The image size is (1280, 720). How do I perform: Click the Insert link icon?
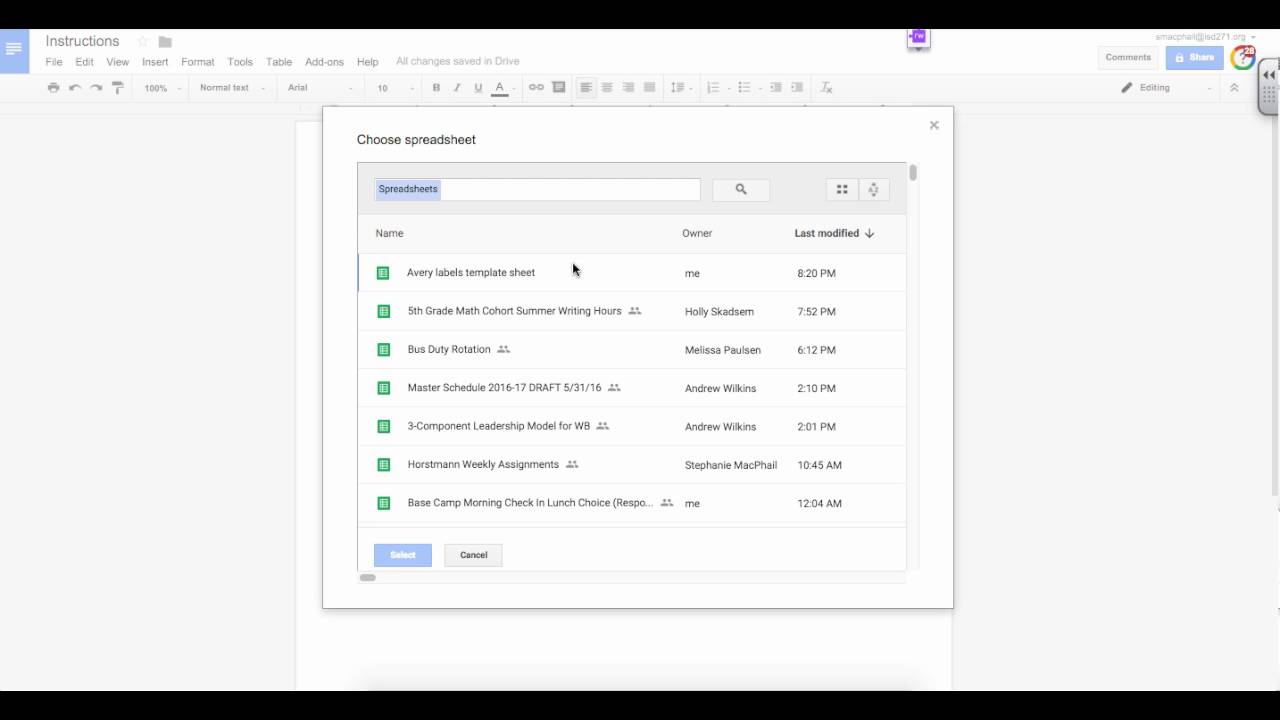[x=536, y=88]
